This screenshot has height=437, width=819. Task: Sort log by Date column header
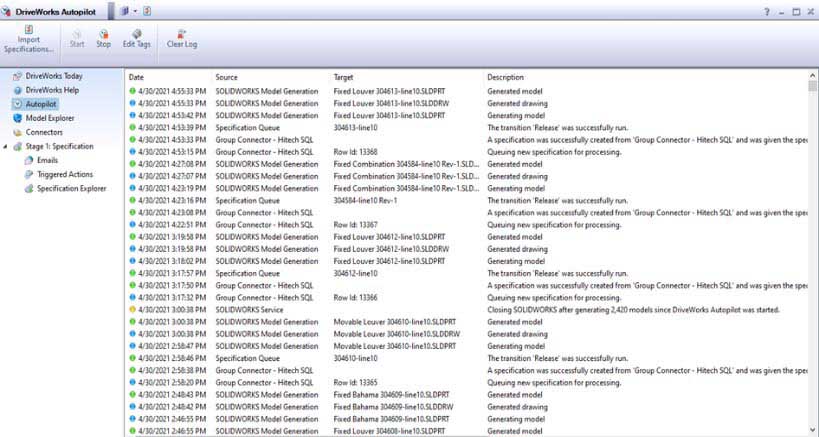point(136,77)
